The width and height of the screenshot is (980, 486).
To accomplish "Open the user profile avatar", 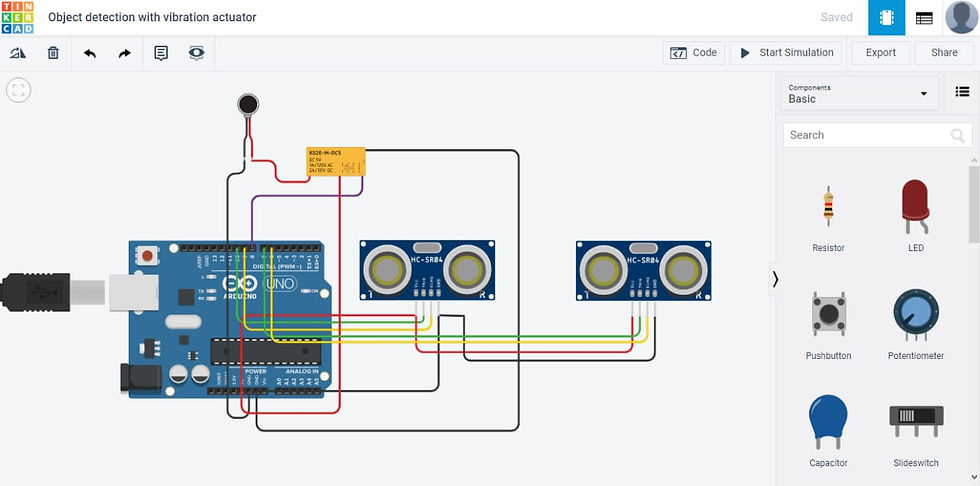I will point(961,17).
